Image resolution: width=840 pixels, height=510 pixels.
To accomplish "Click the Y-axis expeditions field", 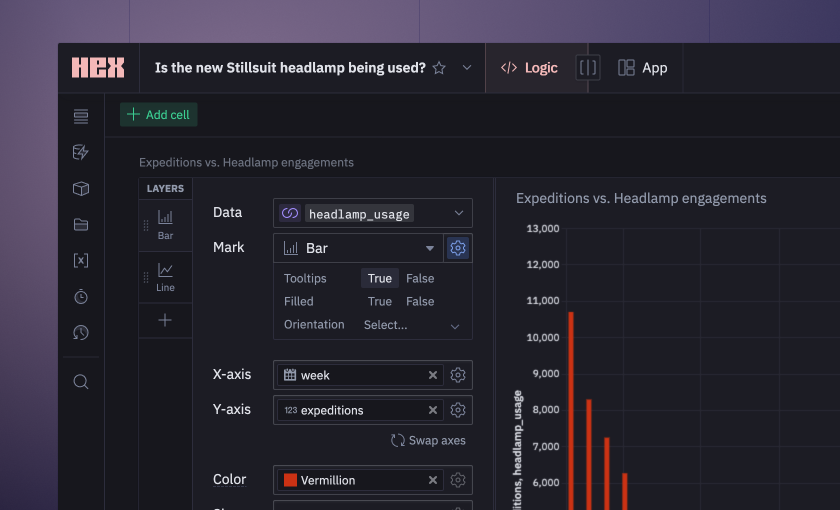I will [360, 410].
